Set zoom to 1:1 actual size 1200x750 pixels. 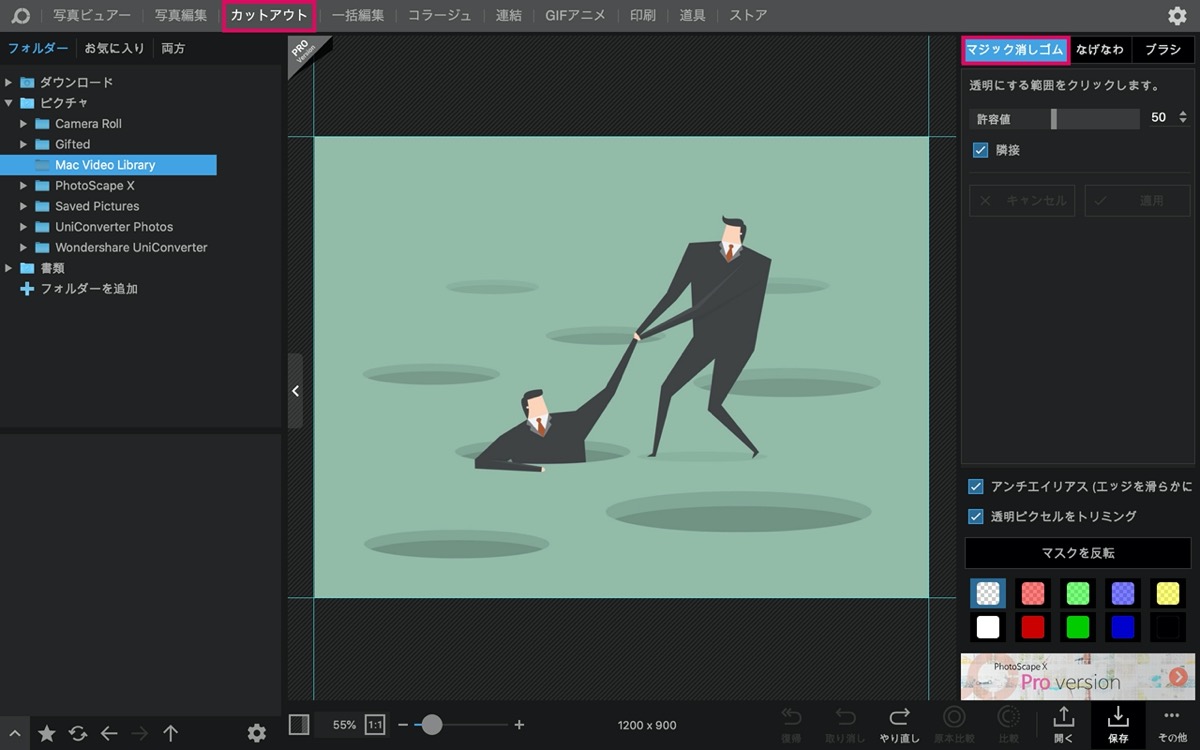pos(375,725)
